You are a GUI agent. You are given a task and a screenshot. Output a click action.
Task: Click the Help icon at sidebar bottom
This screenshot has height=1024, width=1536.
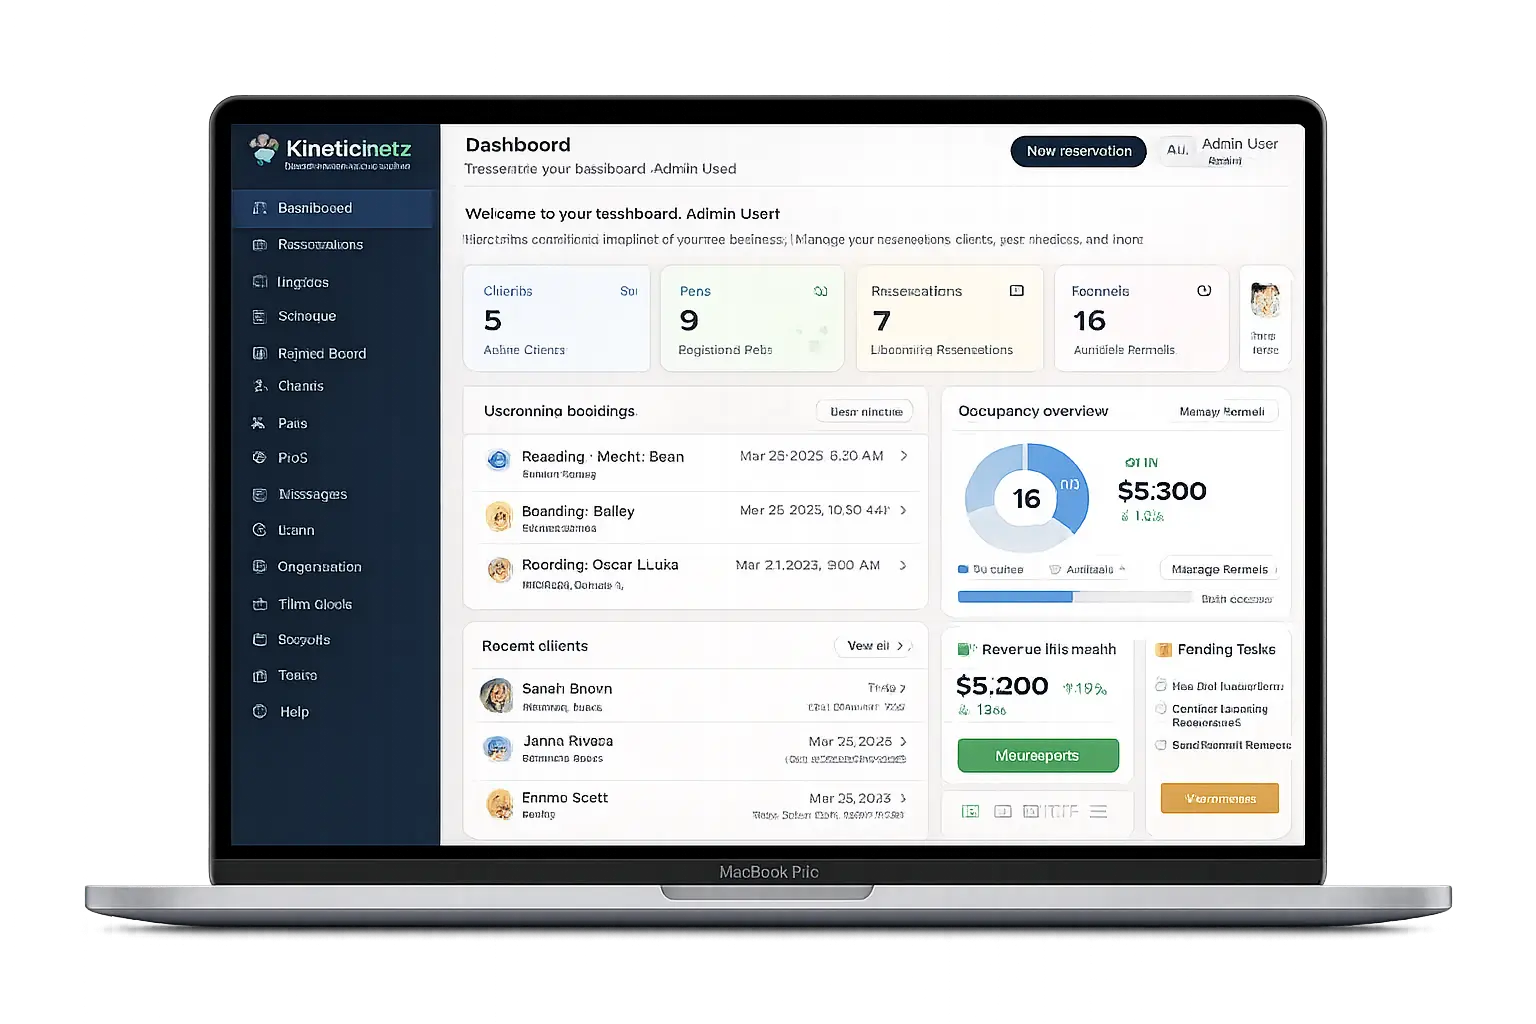259,711
